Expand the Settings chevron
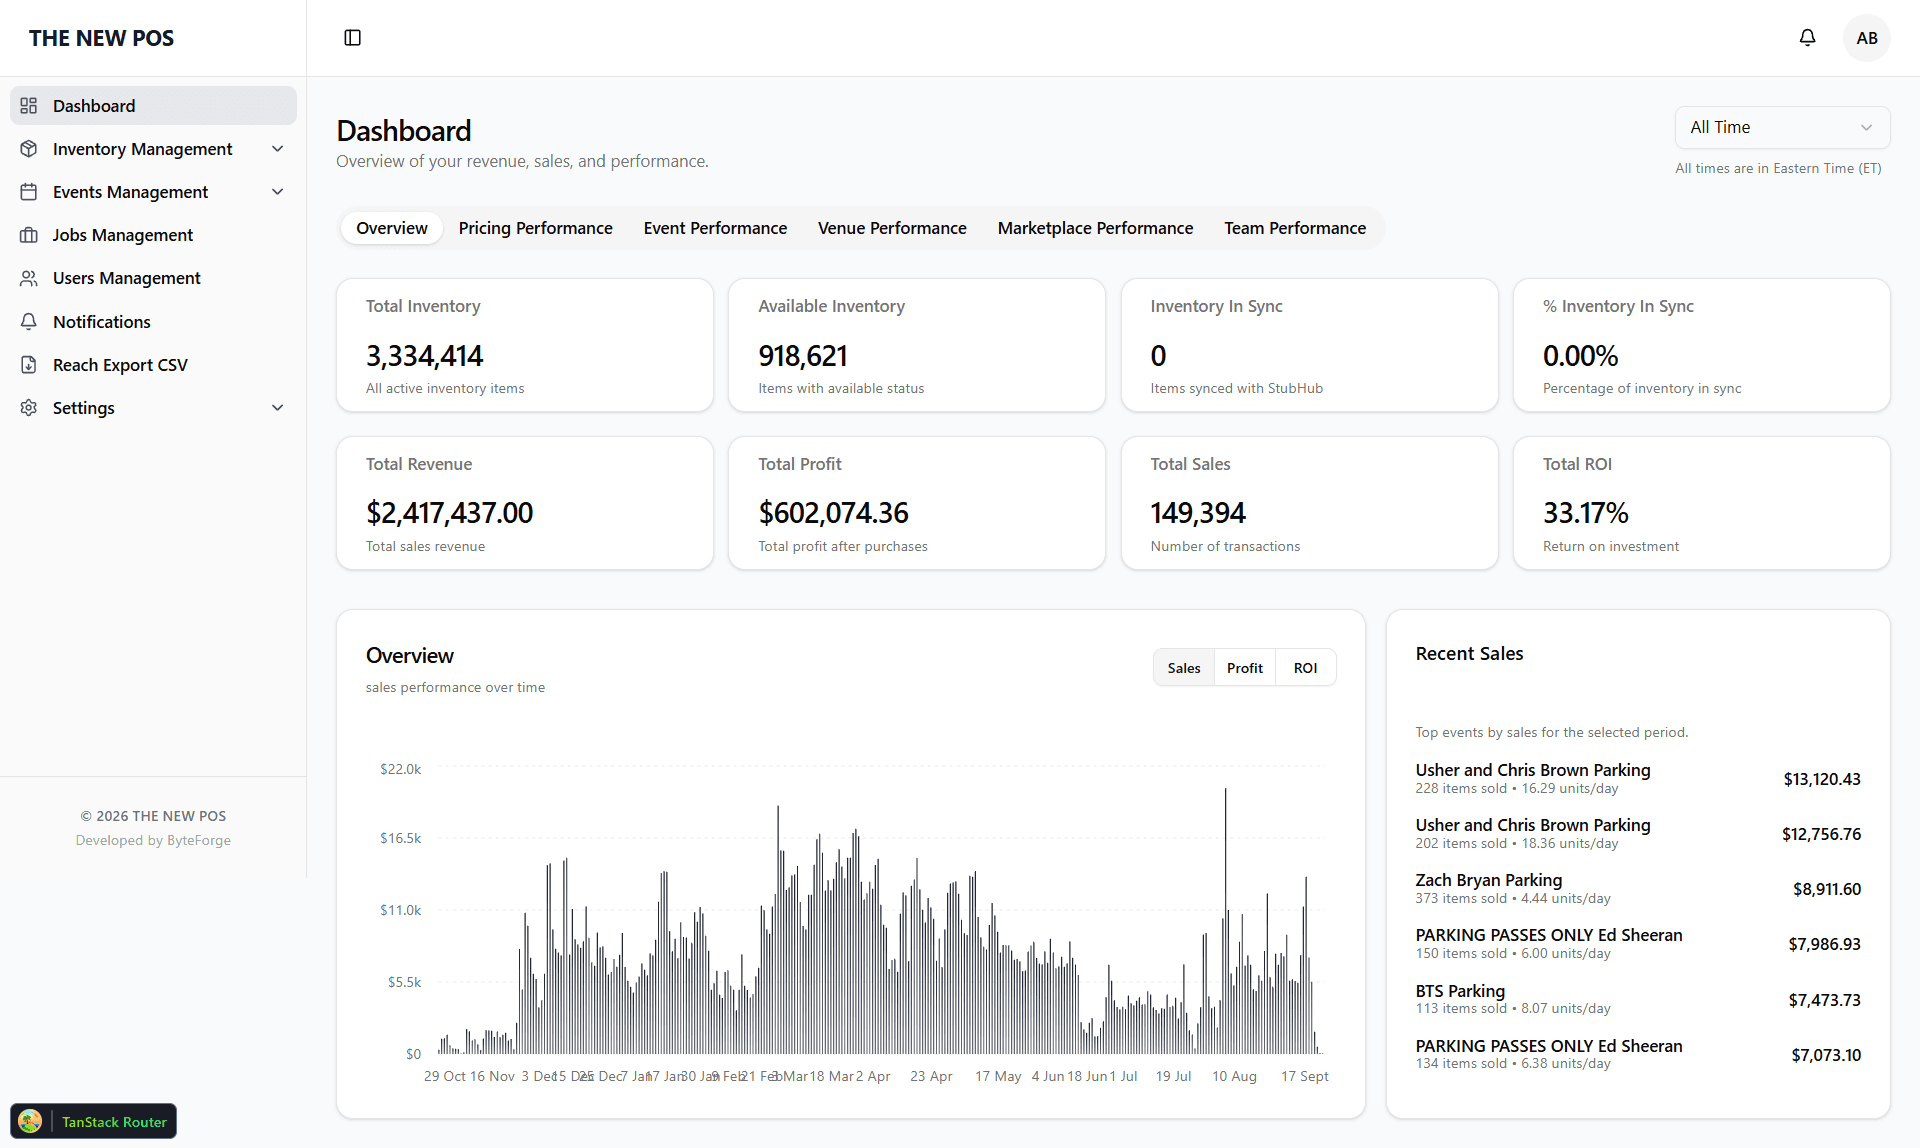Screen dimensions: 1920x1148 (x=278, y=408)
